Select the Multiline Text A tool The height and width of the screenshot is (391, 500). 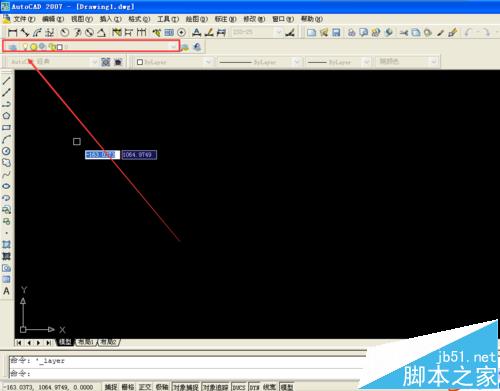point(6,291)
